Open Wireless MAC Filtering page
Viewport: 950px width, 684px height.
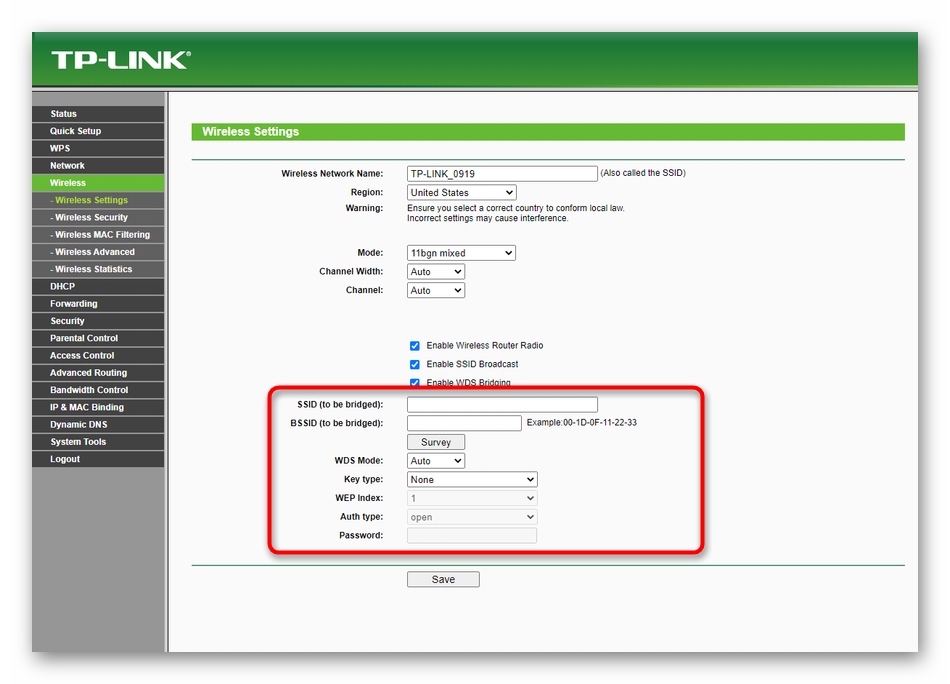(x=102, y=235)
